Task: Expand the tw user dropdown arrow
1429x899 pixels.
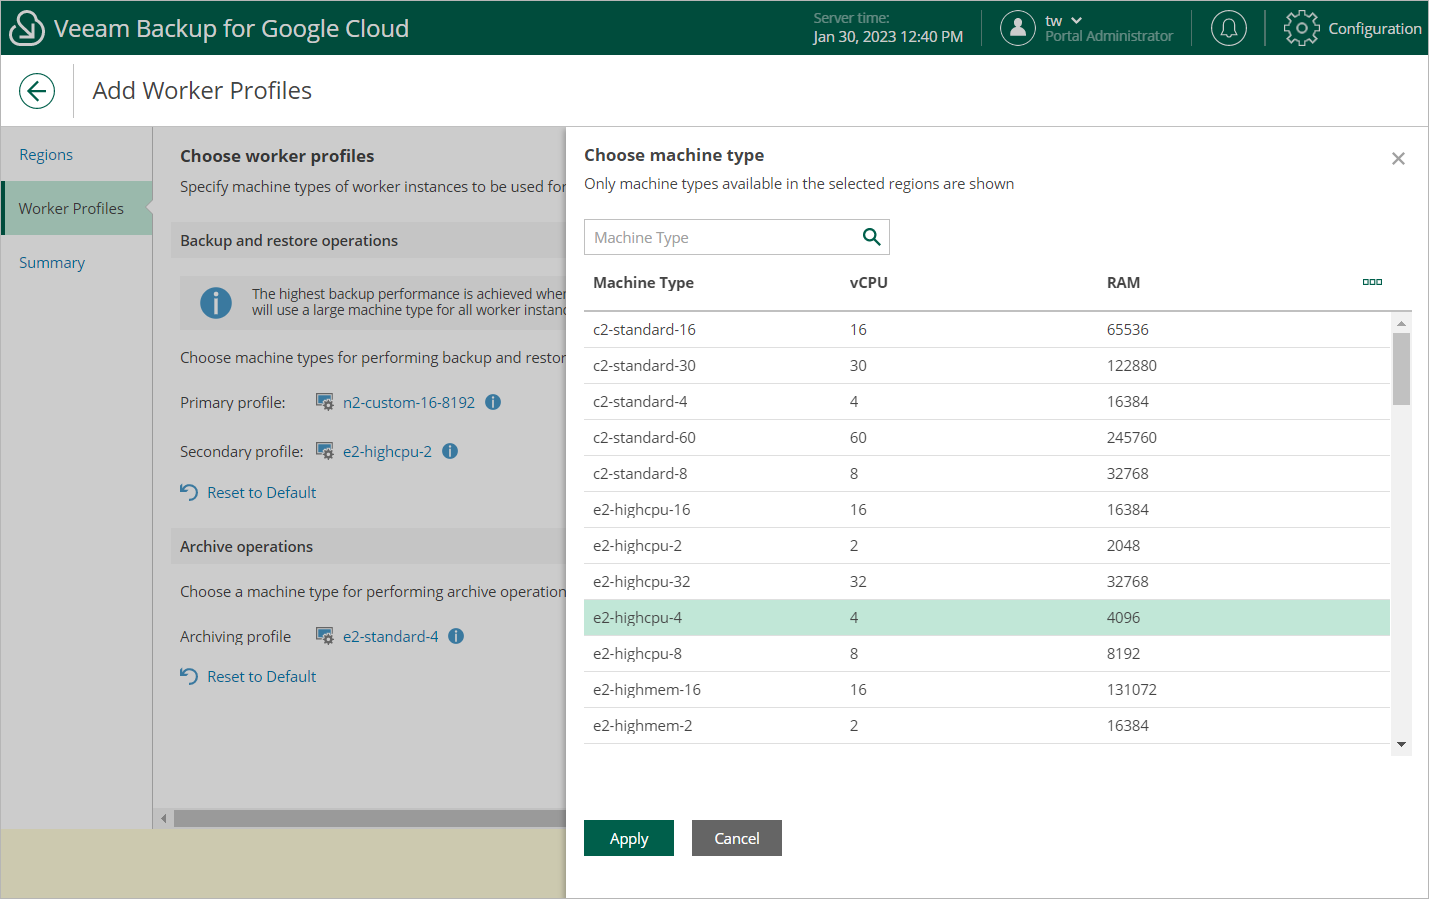Action: pos(1077,20)
